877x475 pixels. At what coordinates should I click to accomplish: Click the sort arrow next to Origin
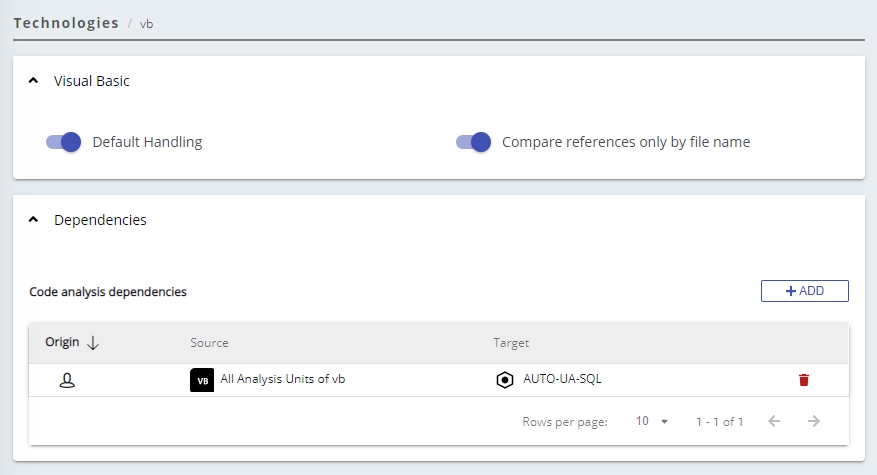coord(93,343)
